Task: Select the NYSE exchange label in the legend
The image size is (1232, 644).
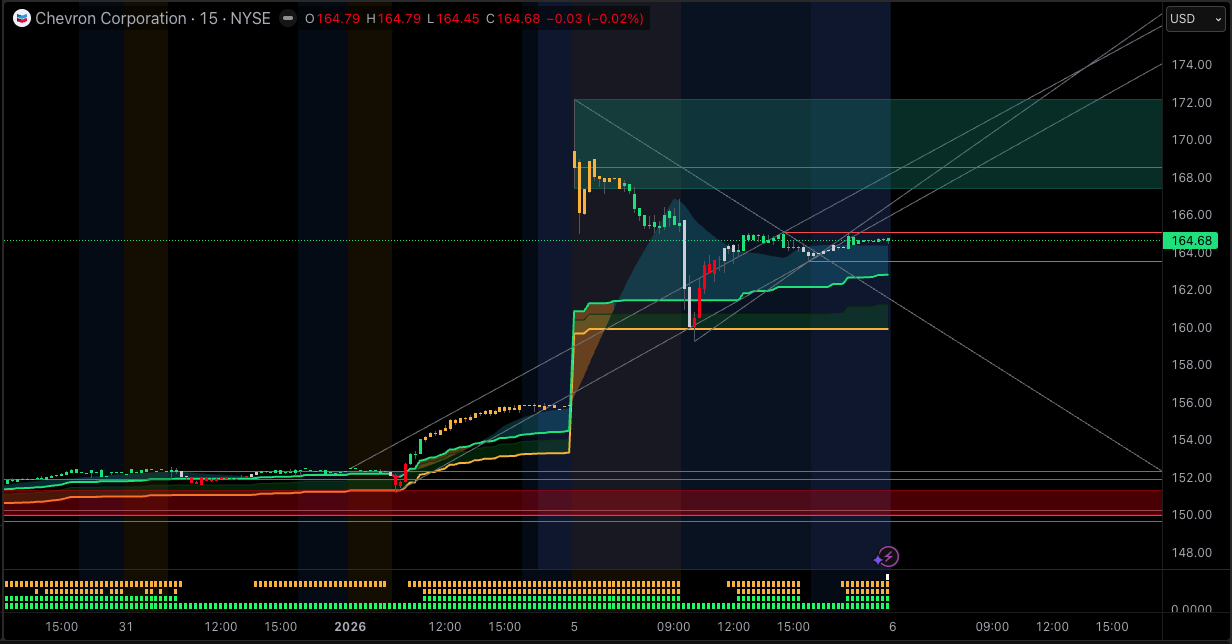Action: (x=250, y=18)
